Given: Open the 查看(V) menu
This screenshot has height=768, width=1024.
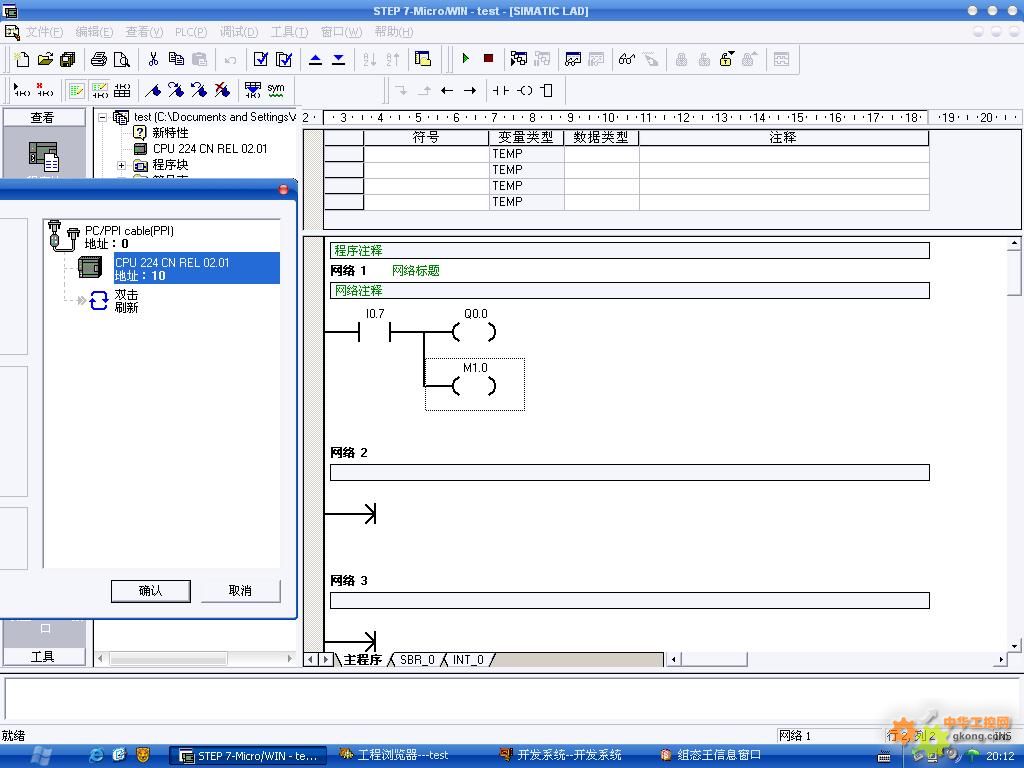Looking at the screenshot, I should (x=144, y=32).
